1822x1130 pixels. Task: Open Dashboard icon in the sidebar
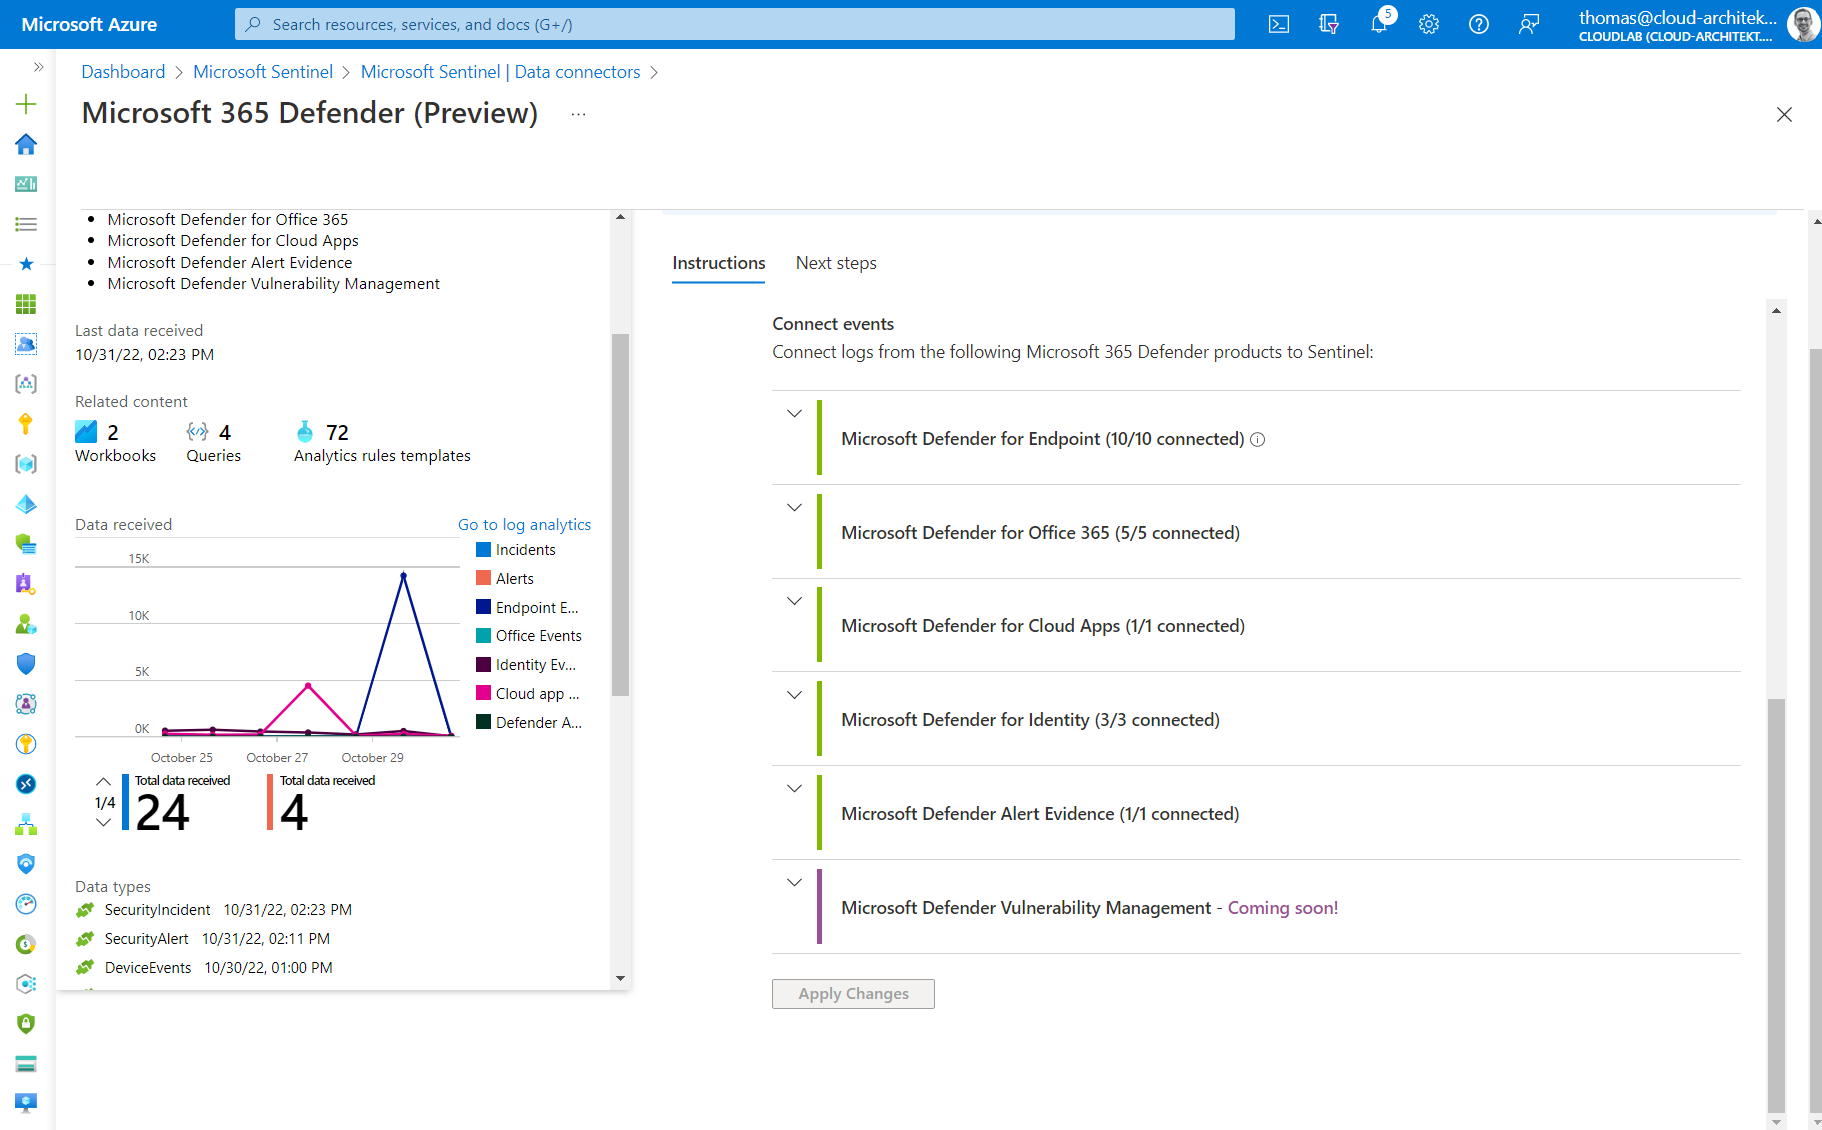point(26,184)
